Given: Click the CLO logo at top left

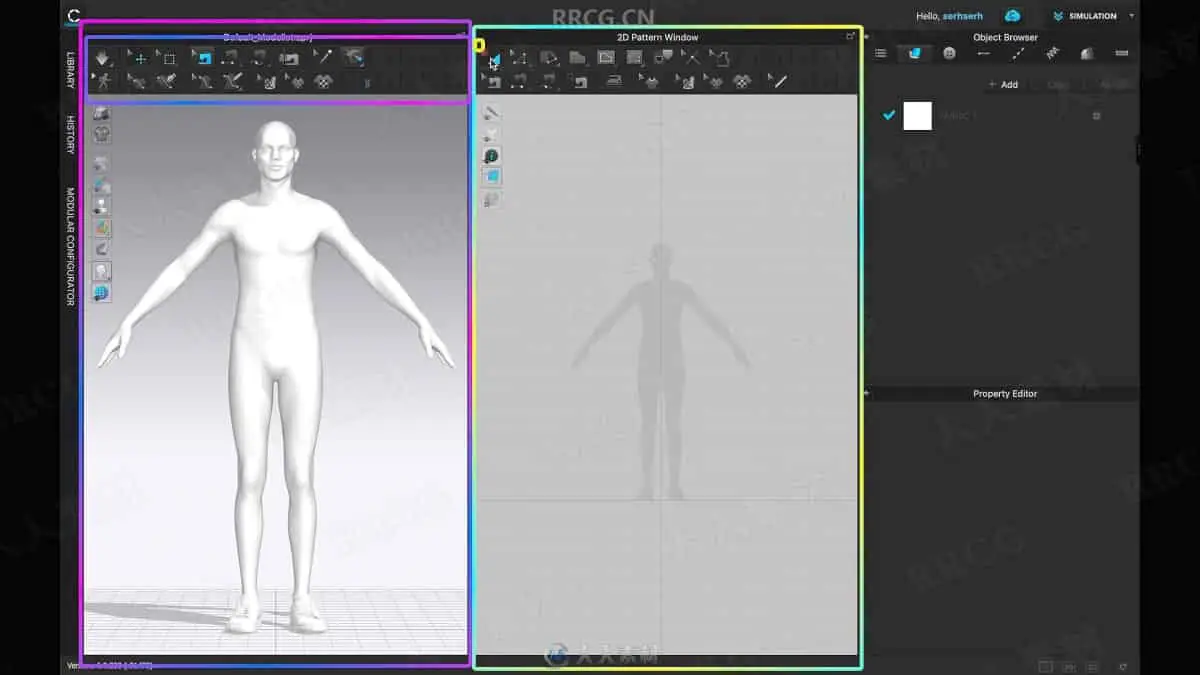Looking at the screenshot, I should pos(74,16).
